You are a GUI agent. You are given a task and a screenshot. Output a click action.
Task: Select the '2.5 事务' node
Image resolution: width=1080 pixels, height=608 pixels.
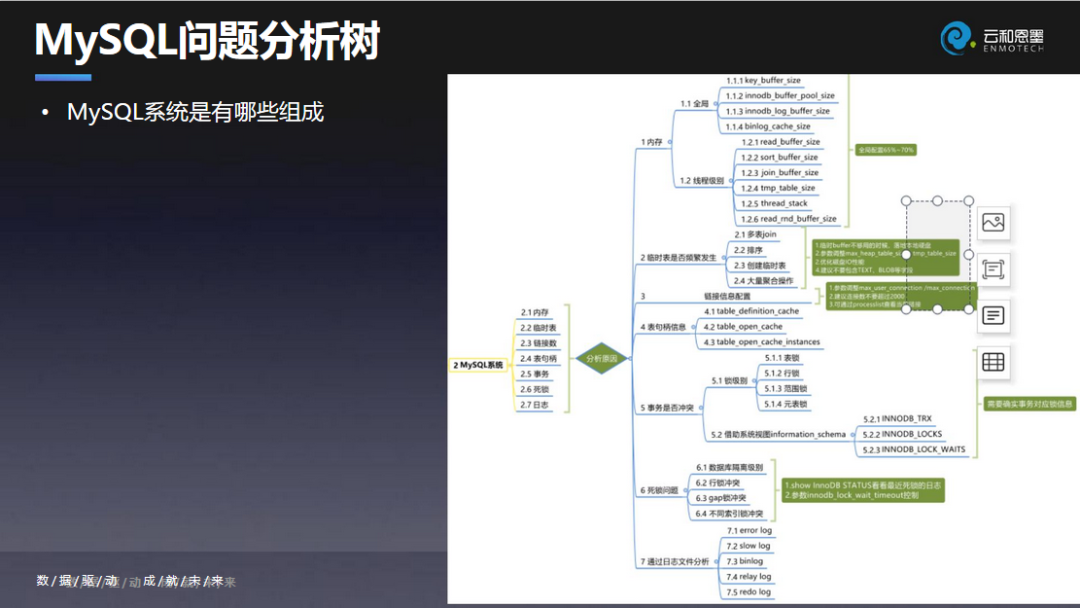click(534, 374)
